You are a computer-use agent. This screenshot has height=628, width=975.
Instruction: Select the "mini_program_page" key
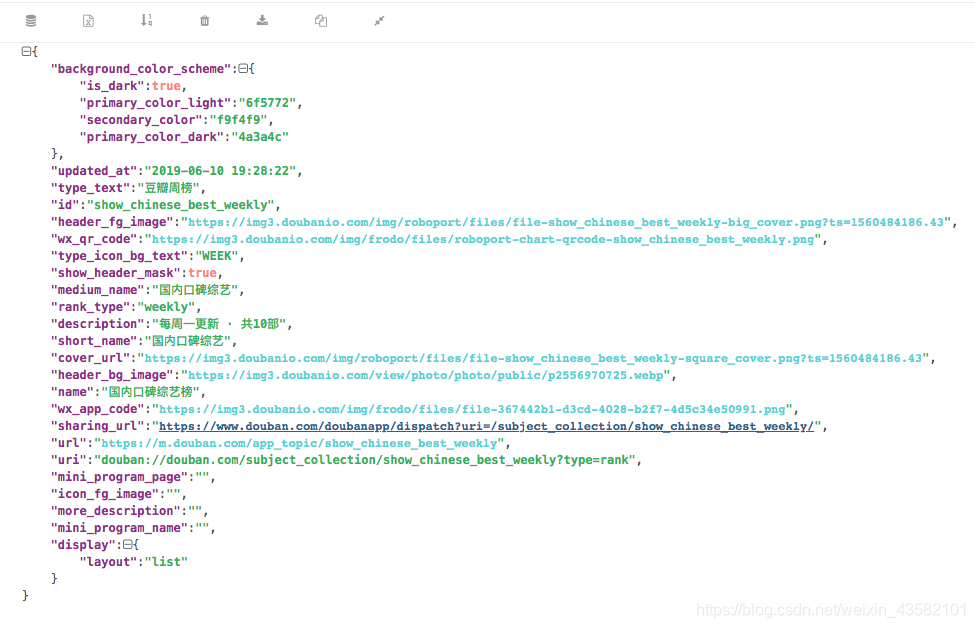(119, 477)
